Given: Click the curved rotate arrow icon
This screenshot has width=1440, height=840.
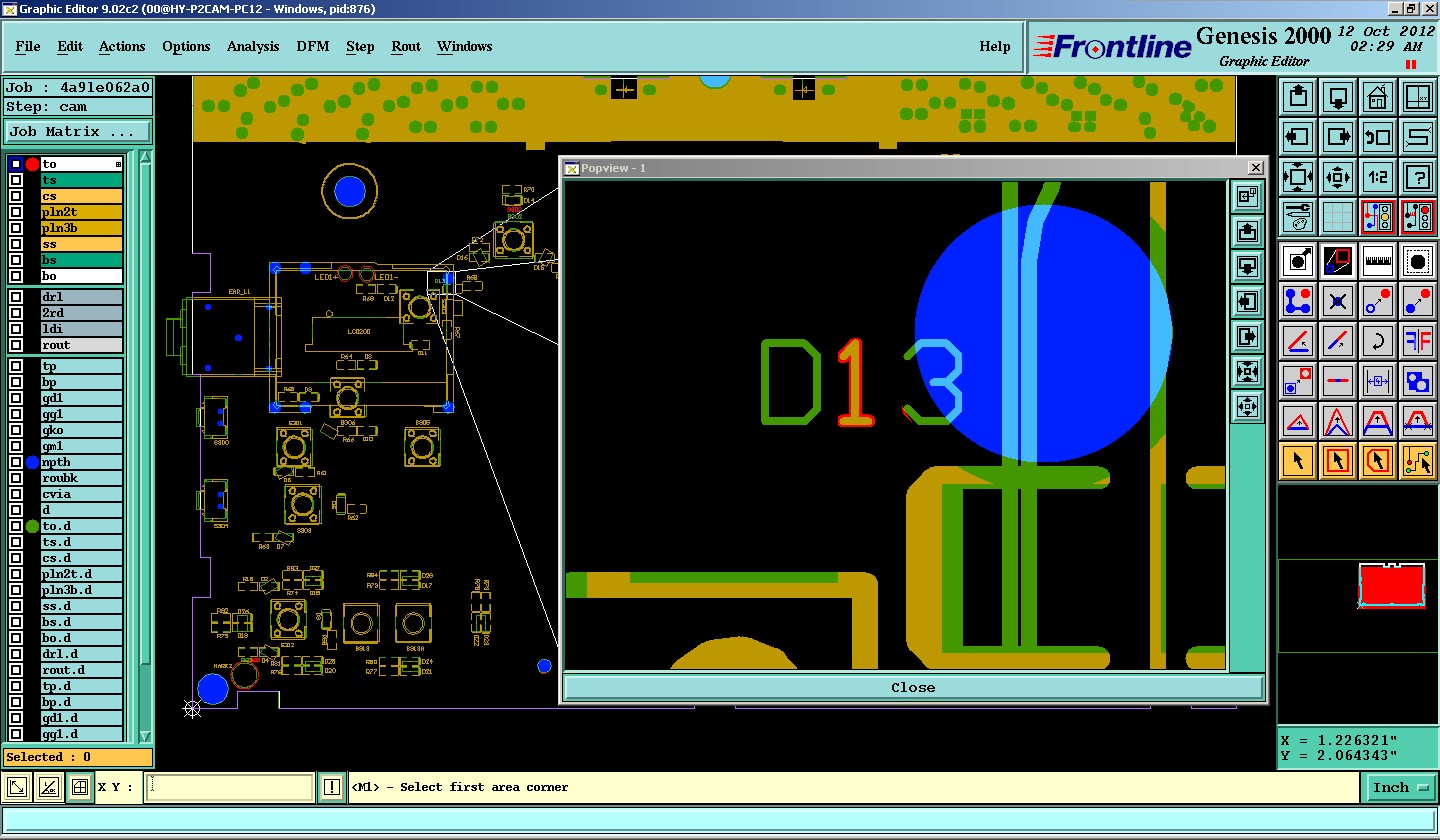Looking at the screenshot, I should (x=1378, y=341).
